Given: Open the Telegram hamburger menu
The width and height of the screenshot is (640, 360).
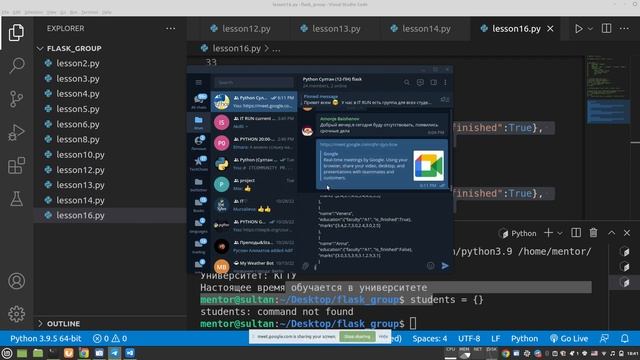Looking at the screenshot, I should point(198,82).
